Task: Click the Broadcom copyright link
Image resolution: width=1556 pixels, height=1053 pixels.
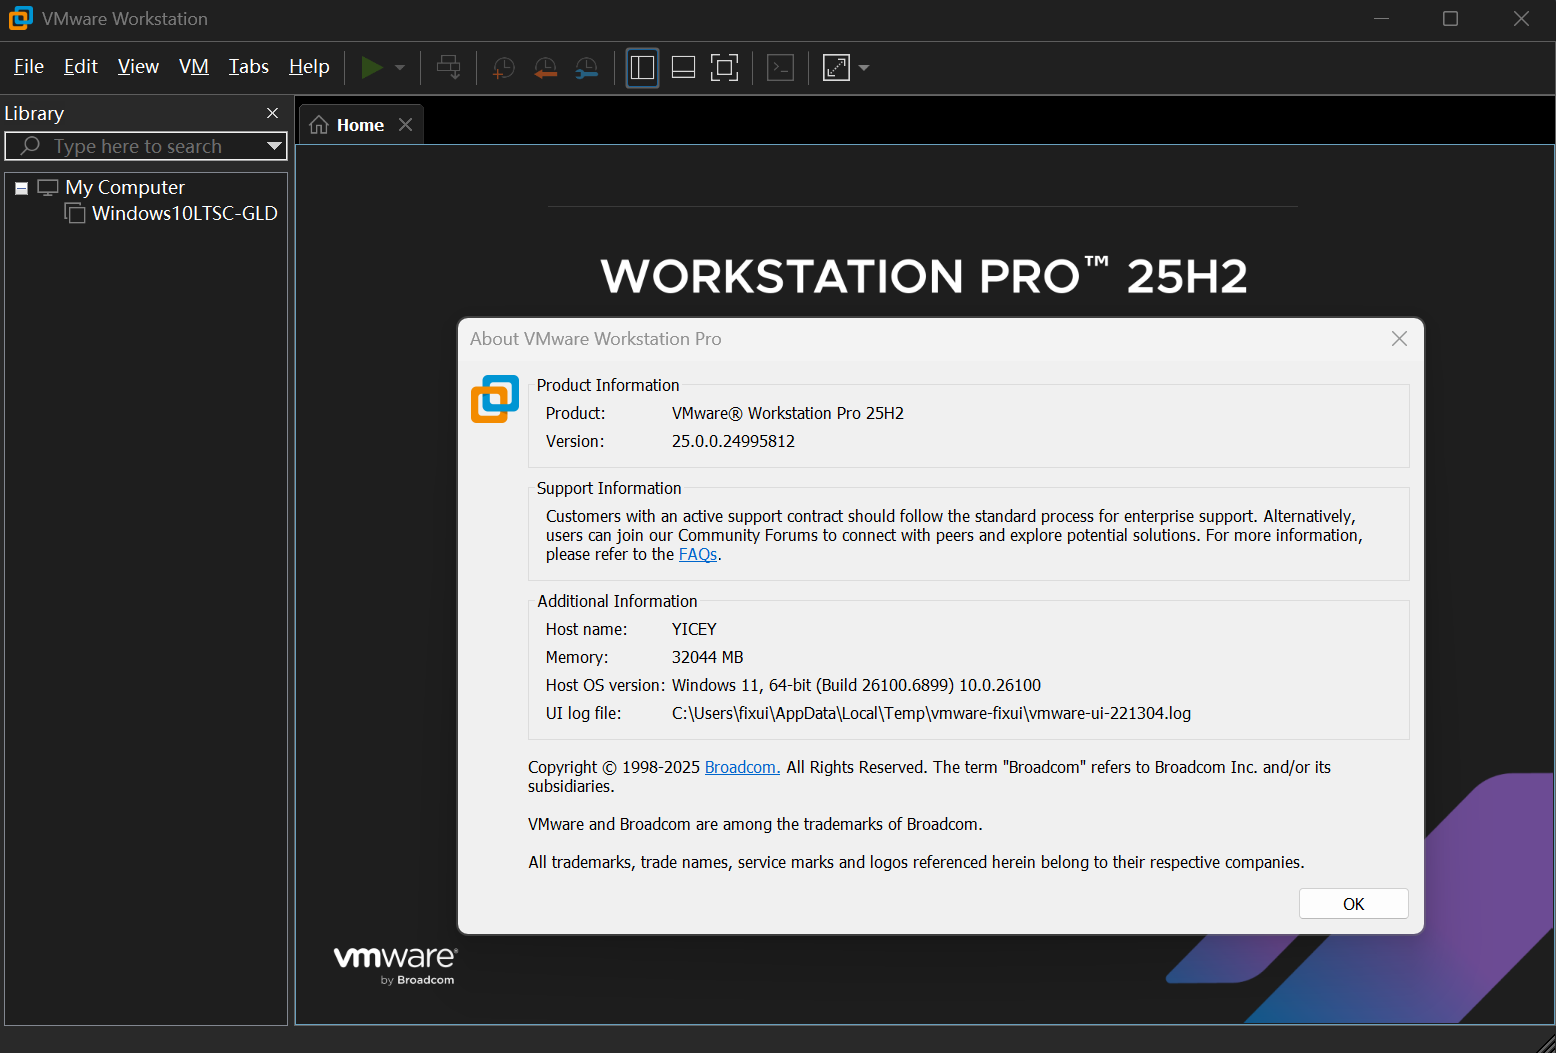Action: click(x=741, y=767)
